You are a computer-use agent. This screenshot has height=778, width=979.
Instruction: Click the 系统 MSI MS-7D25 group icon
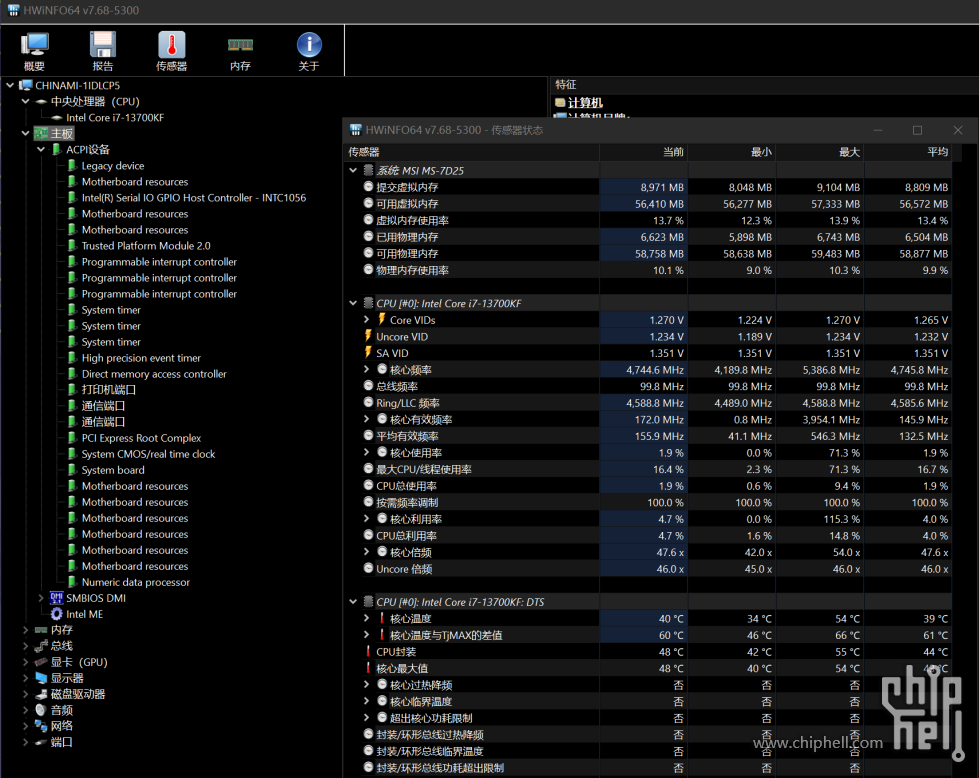[368, 170]
